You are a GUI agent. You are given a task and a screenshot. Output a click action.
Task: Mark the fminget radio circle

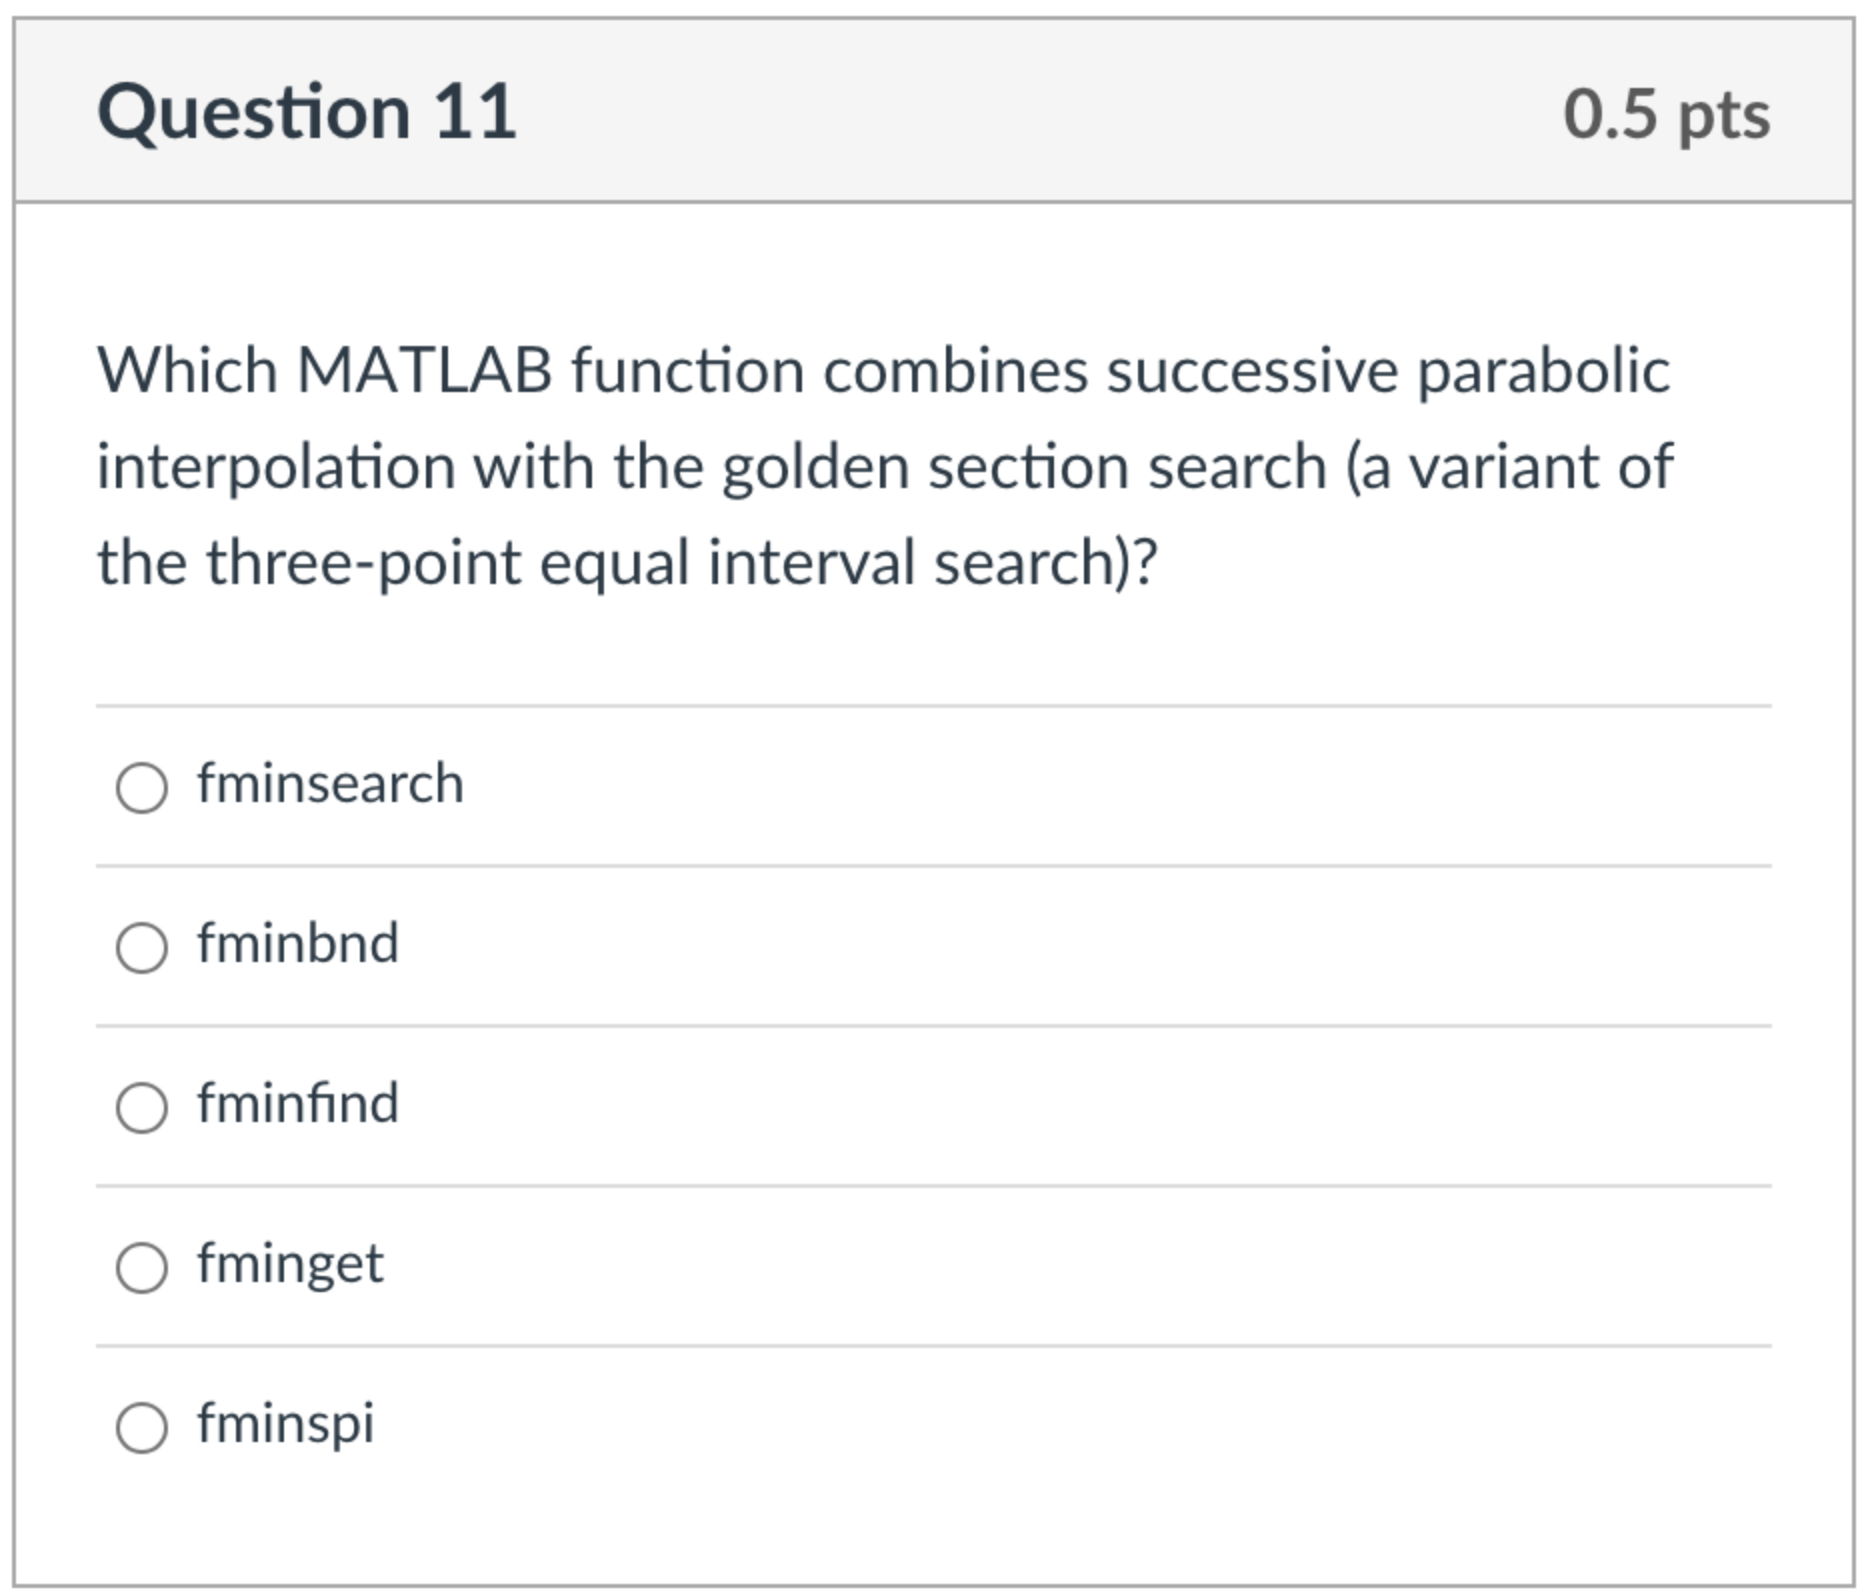(x=142, y=1267)
